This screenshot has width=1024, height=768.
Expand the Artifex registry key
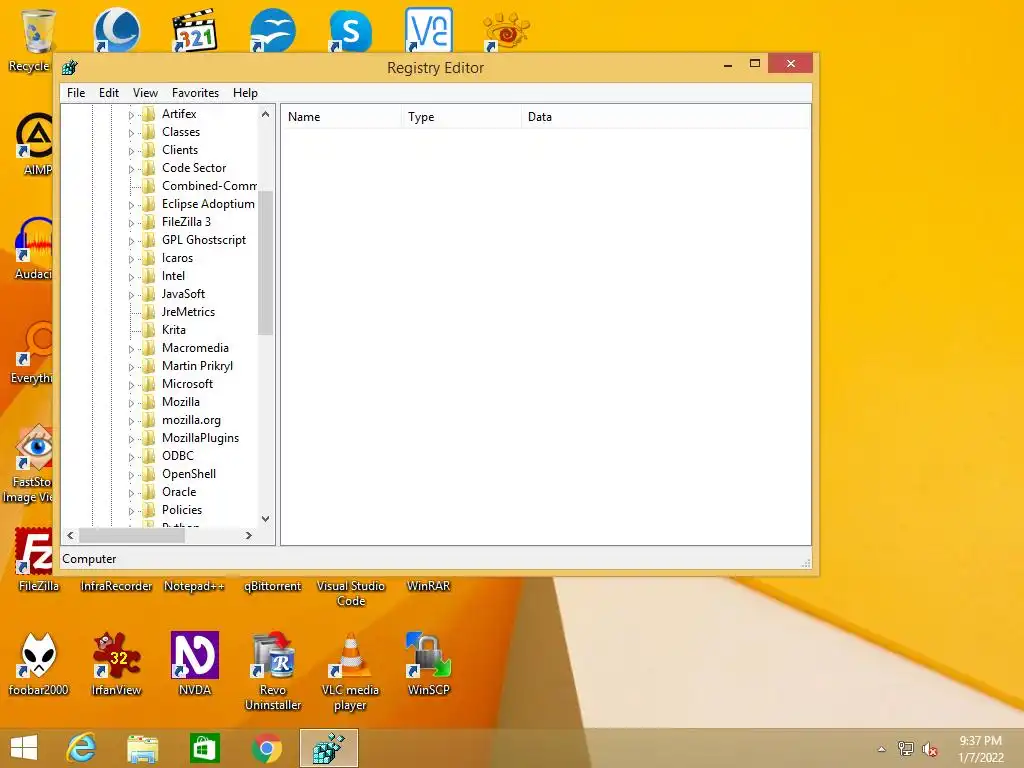click(x=131, y=115)
